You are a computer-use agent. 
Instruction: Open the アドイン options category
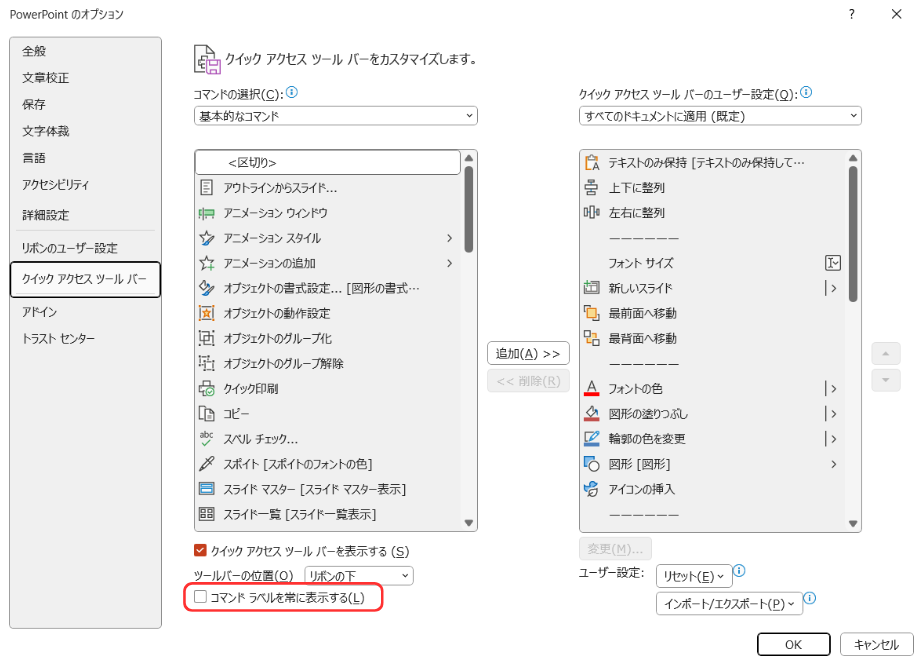39,312
